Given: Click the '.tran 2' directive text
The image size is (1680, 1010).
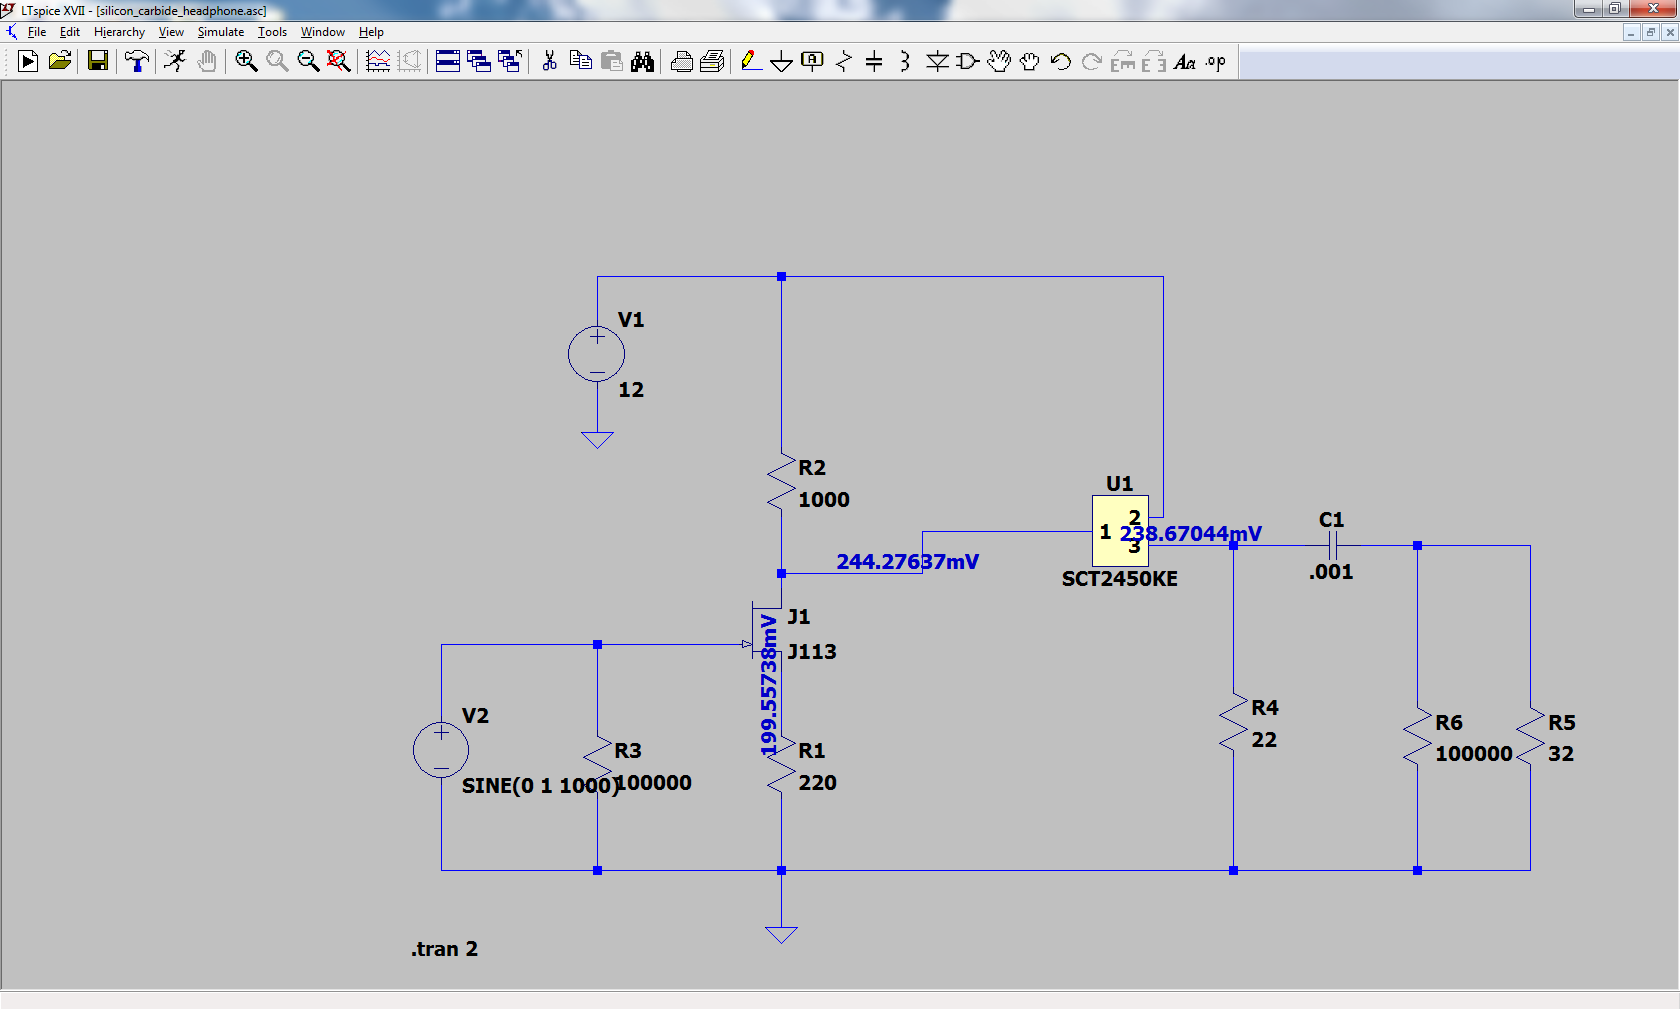Looking at the screenshot, I should click(444, 949).
